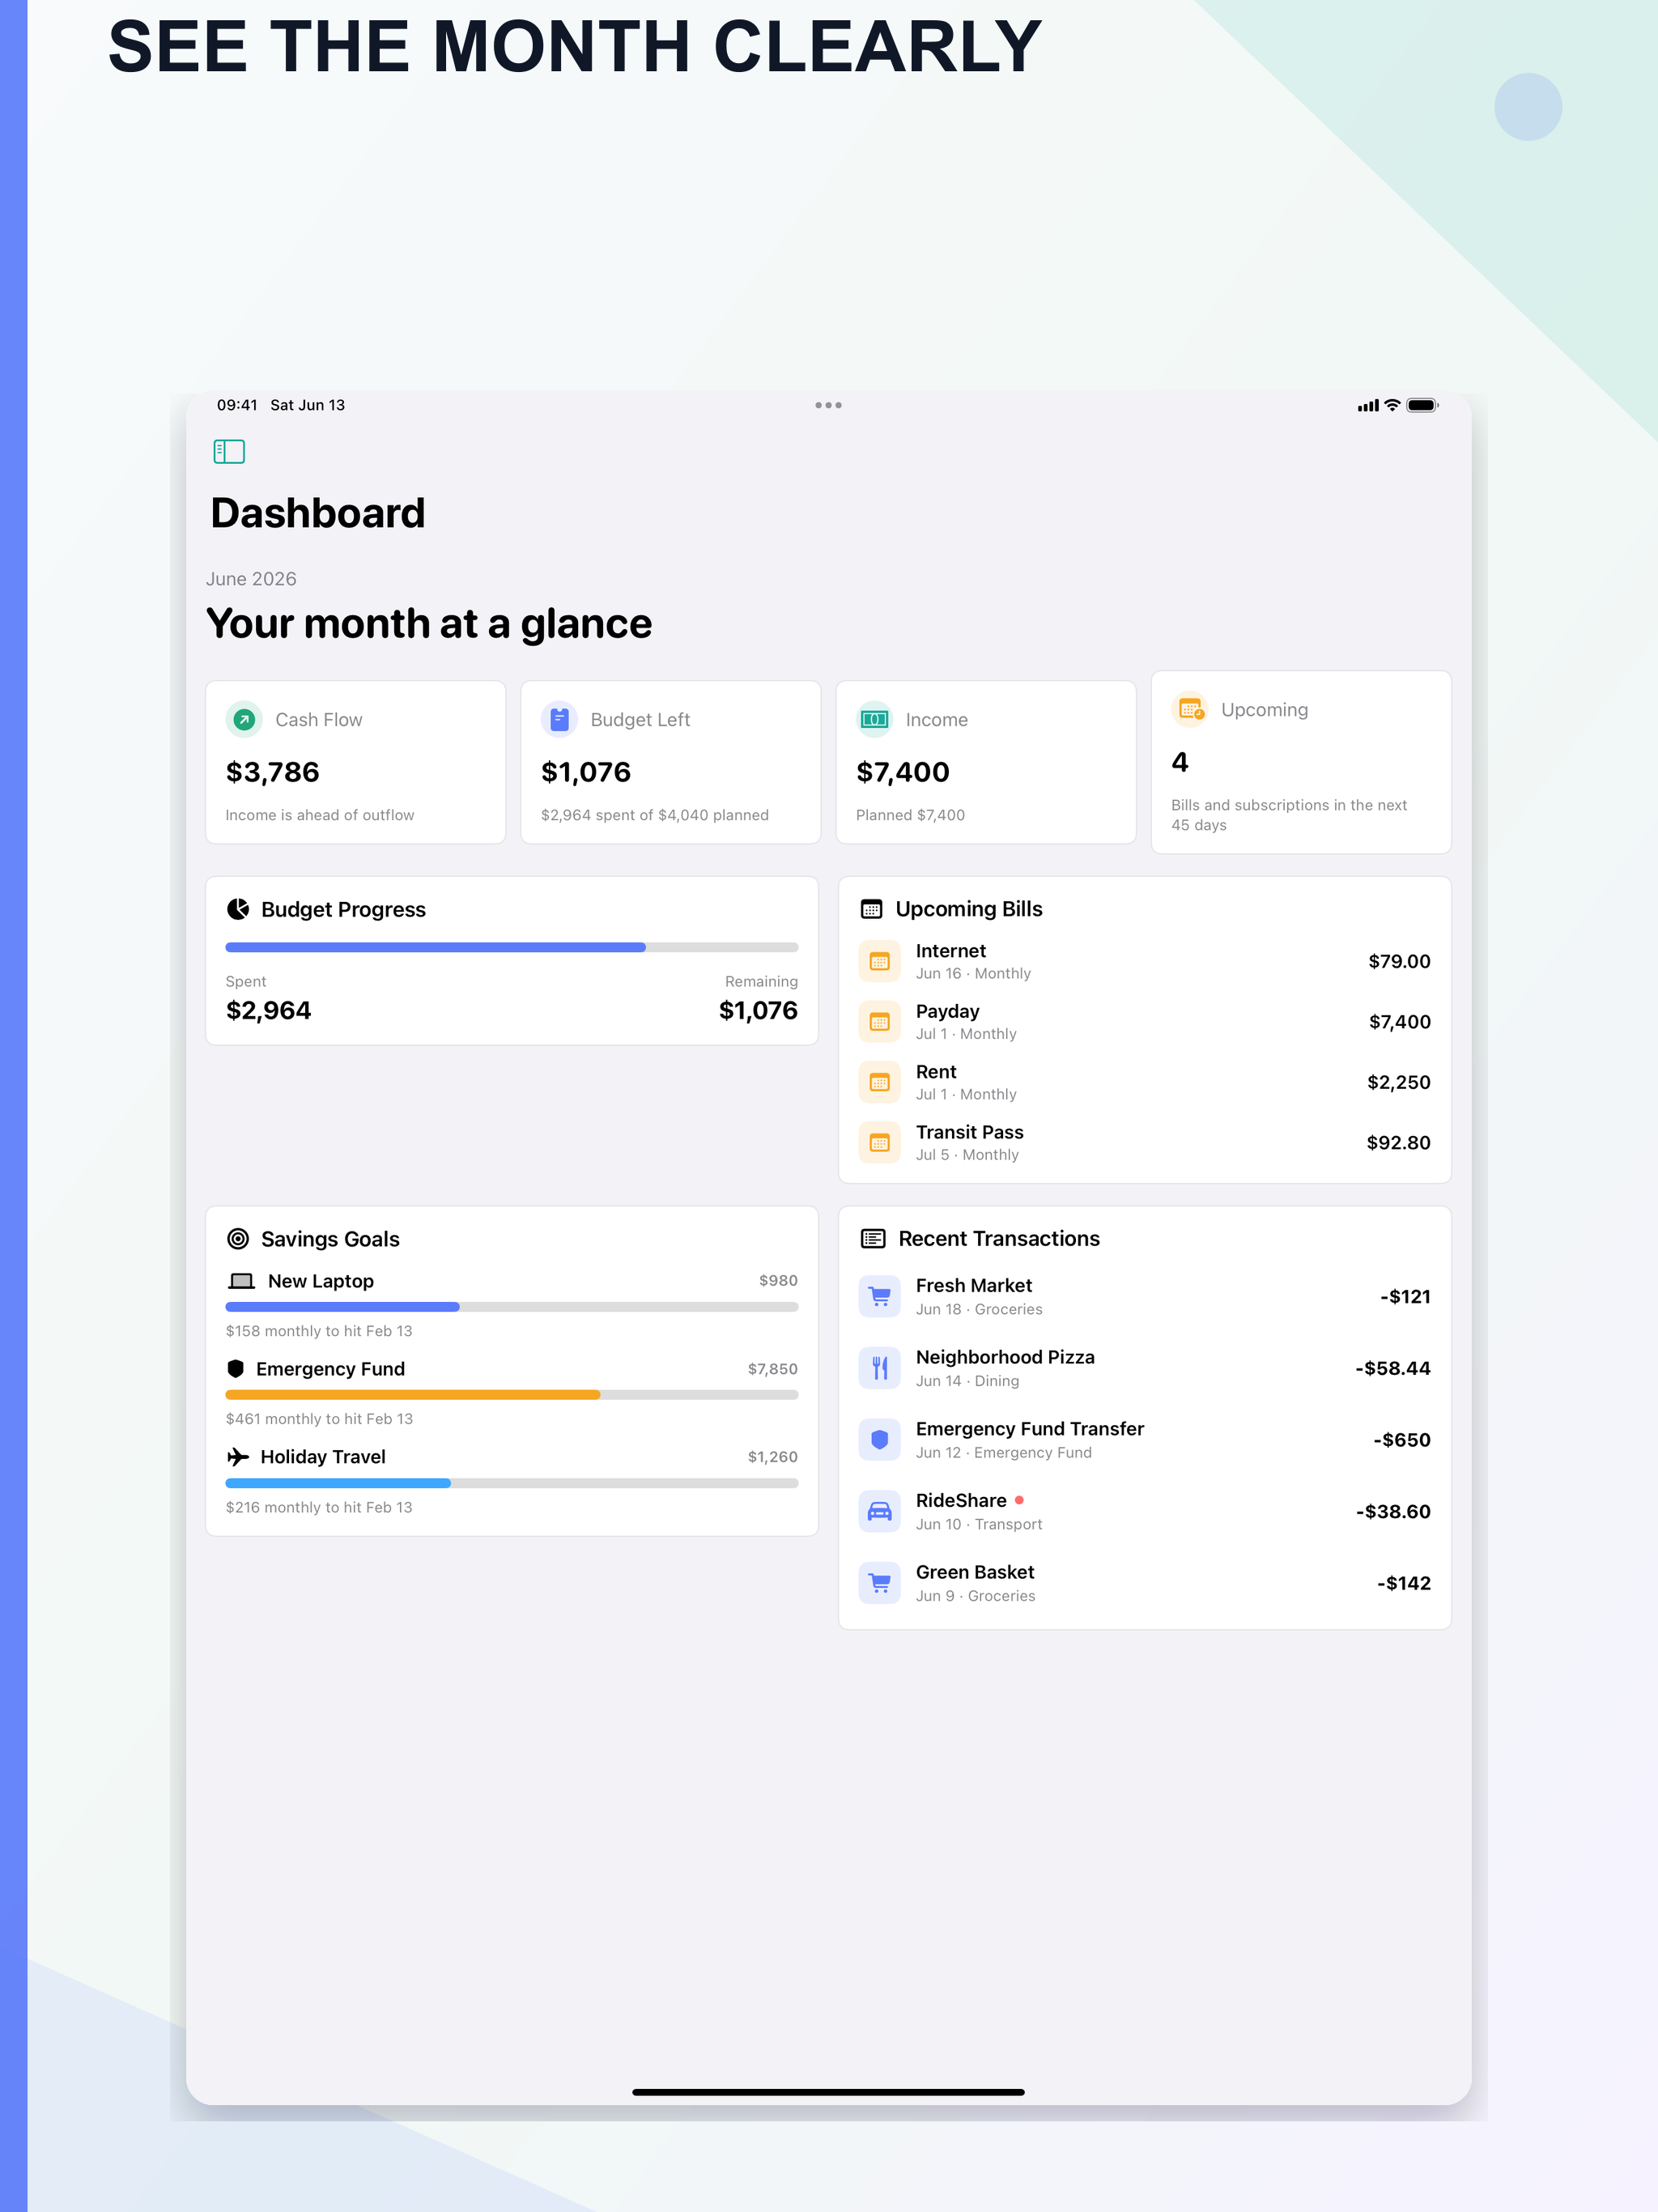Click the -$121 amount
Image resolution: width=1658 pixels, height=2212 pixels.
(x=1405, y=1297)
